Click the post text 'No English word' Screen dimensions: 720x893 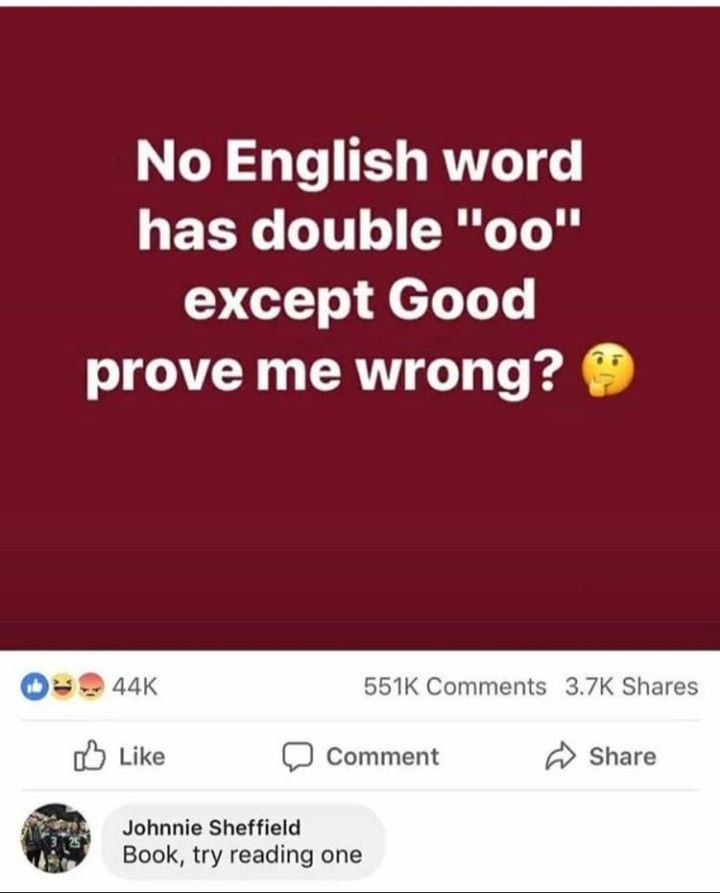coord(359,161)
